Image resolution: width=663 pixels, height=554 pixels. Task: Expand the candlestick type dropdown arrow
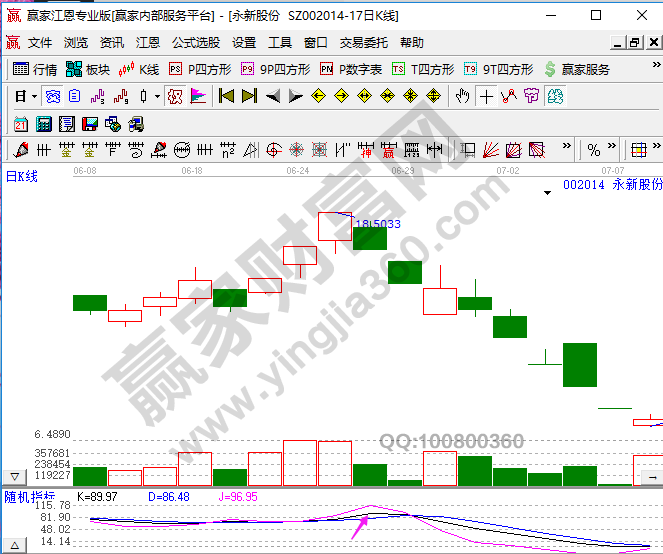(157, 97)
